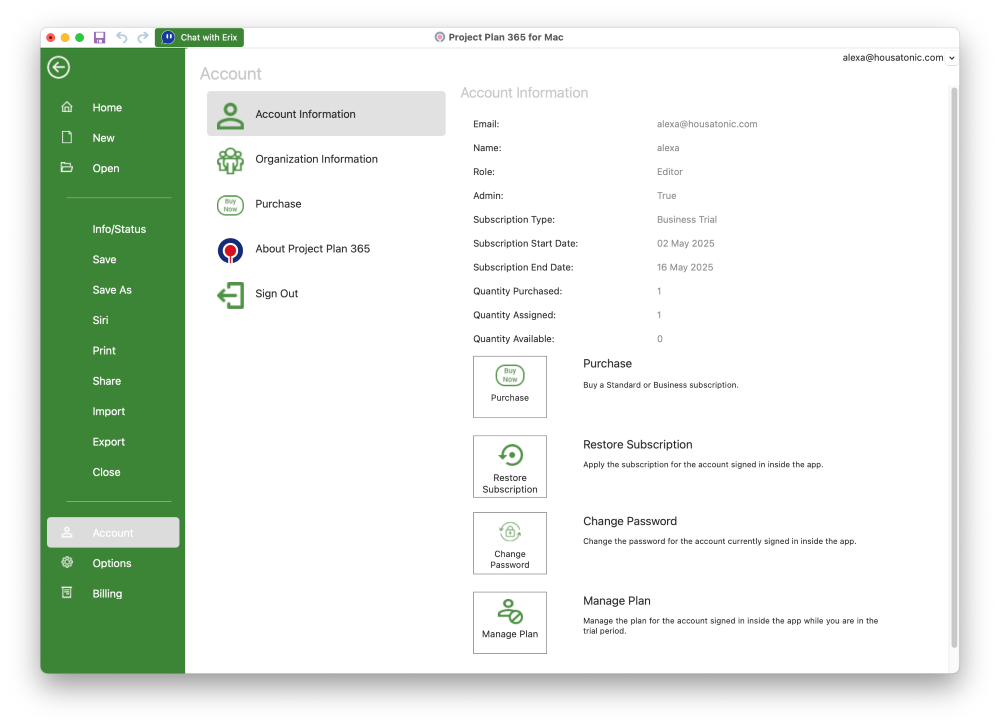The height and width of the screenshot is (727, 1000).
Task: Select New in the sidebar
Action: point(103,138)
